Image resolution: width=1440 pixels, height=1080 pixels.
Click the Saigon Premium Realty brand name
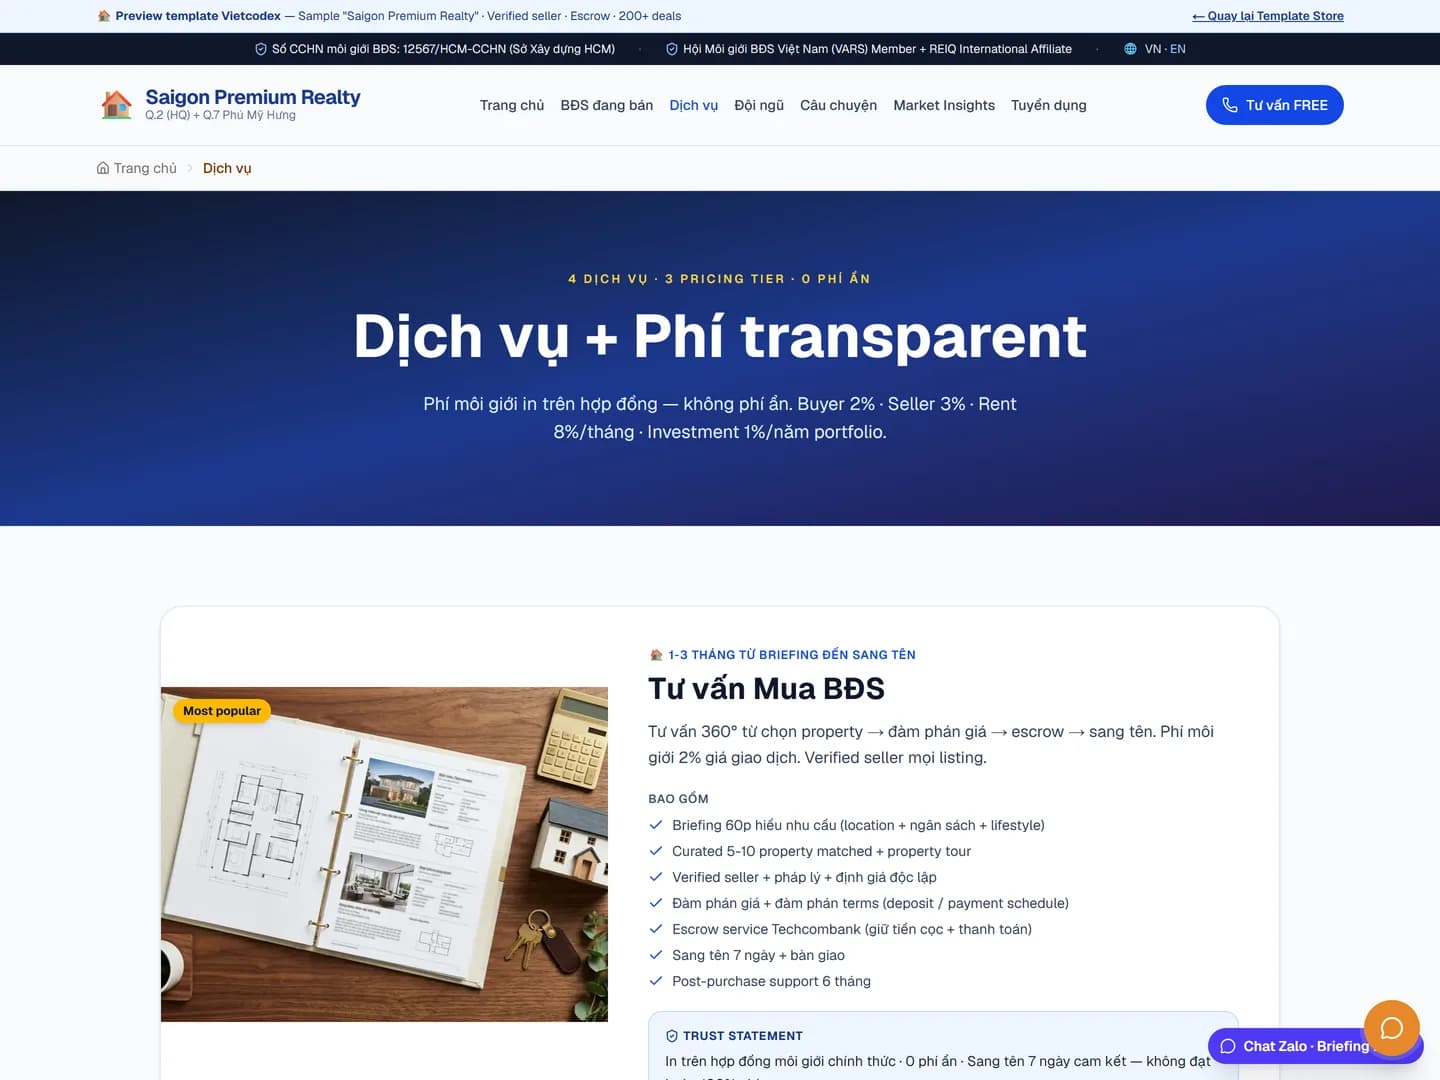tap(253, 97)
